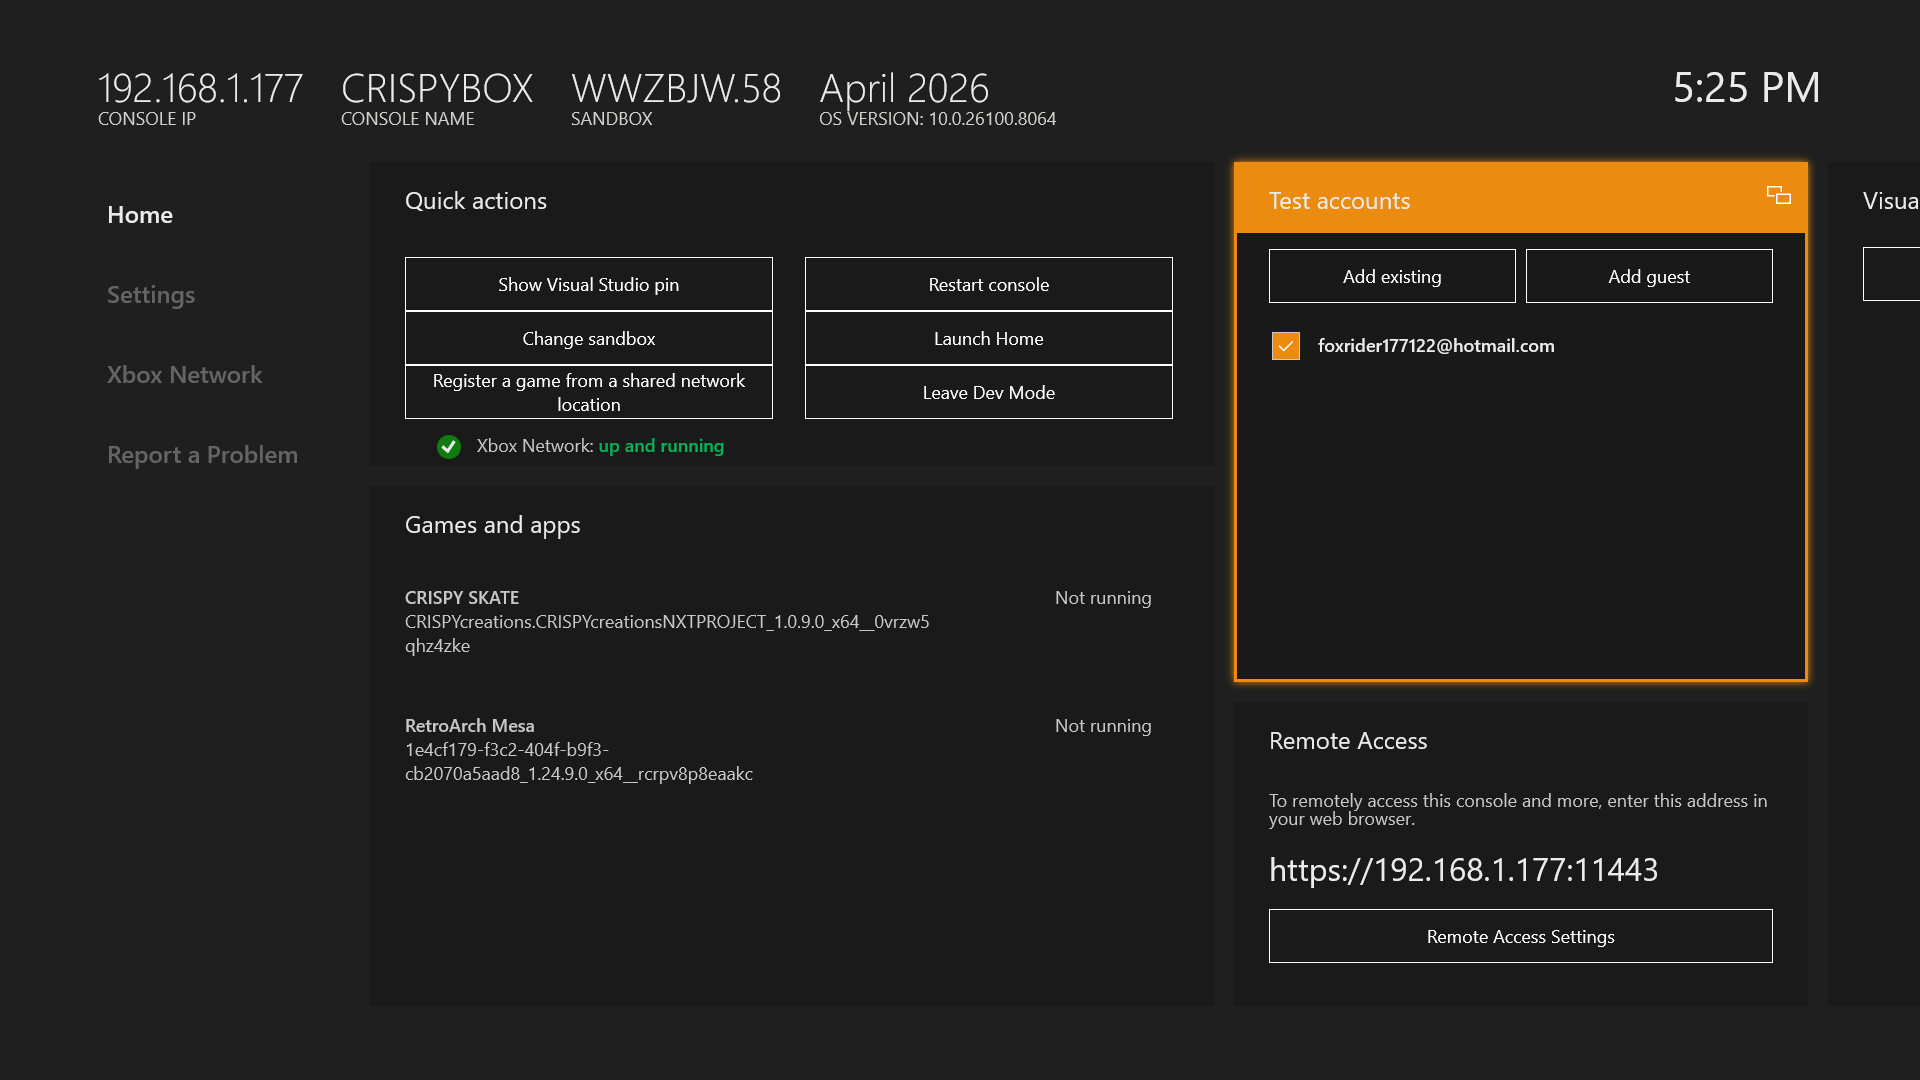This screenshot has height=1080, width=1920.
Task: Click the partially visible Visual panel title
Action: tap(1891, 201)
